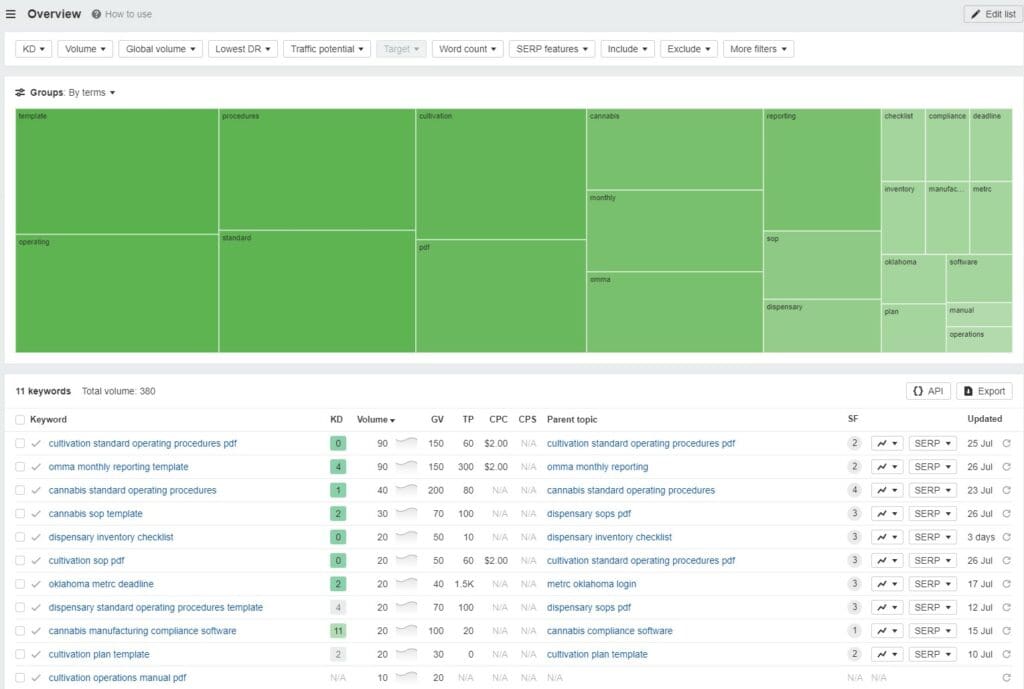The height and width of the screenshot is (689, 1024).
Task: Sort table by Volume column header
Action: click(x=376, y=419)
